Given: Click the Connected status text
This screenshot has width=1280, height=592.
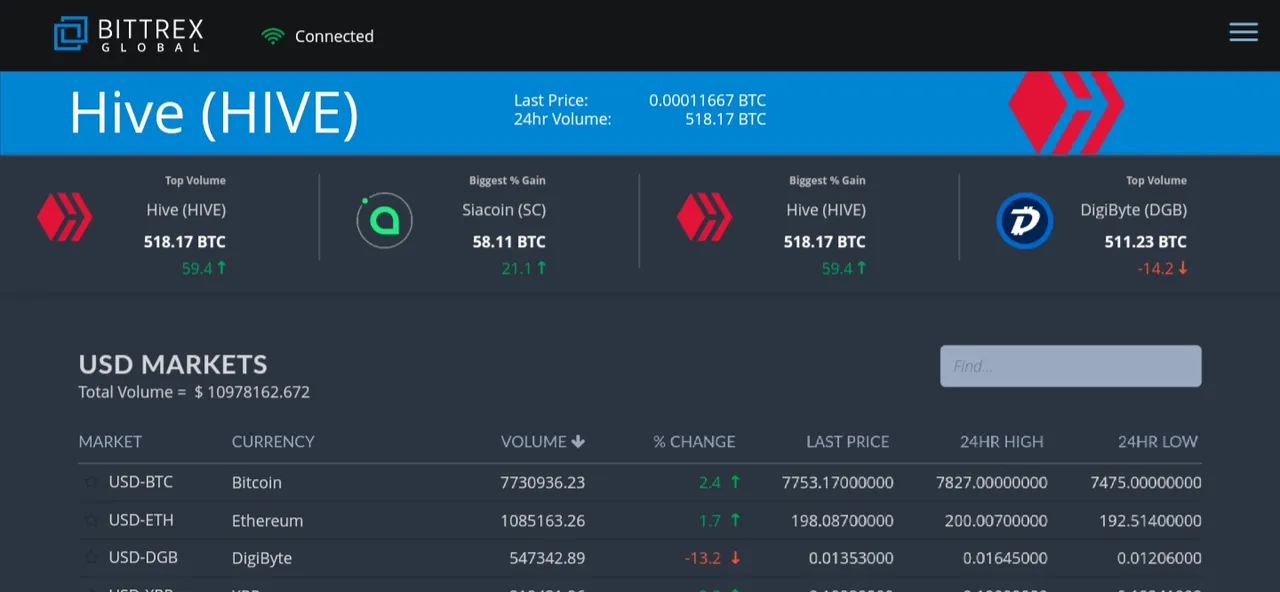Looking at the screenshot, I should [334, 36].
